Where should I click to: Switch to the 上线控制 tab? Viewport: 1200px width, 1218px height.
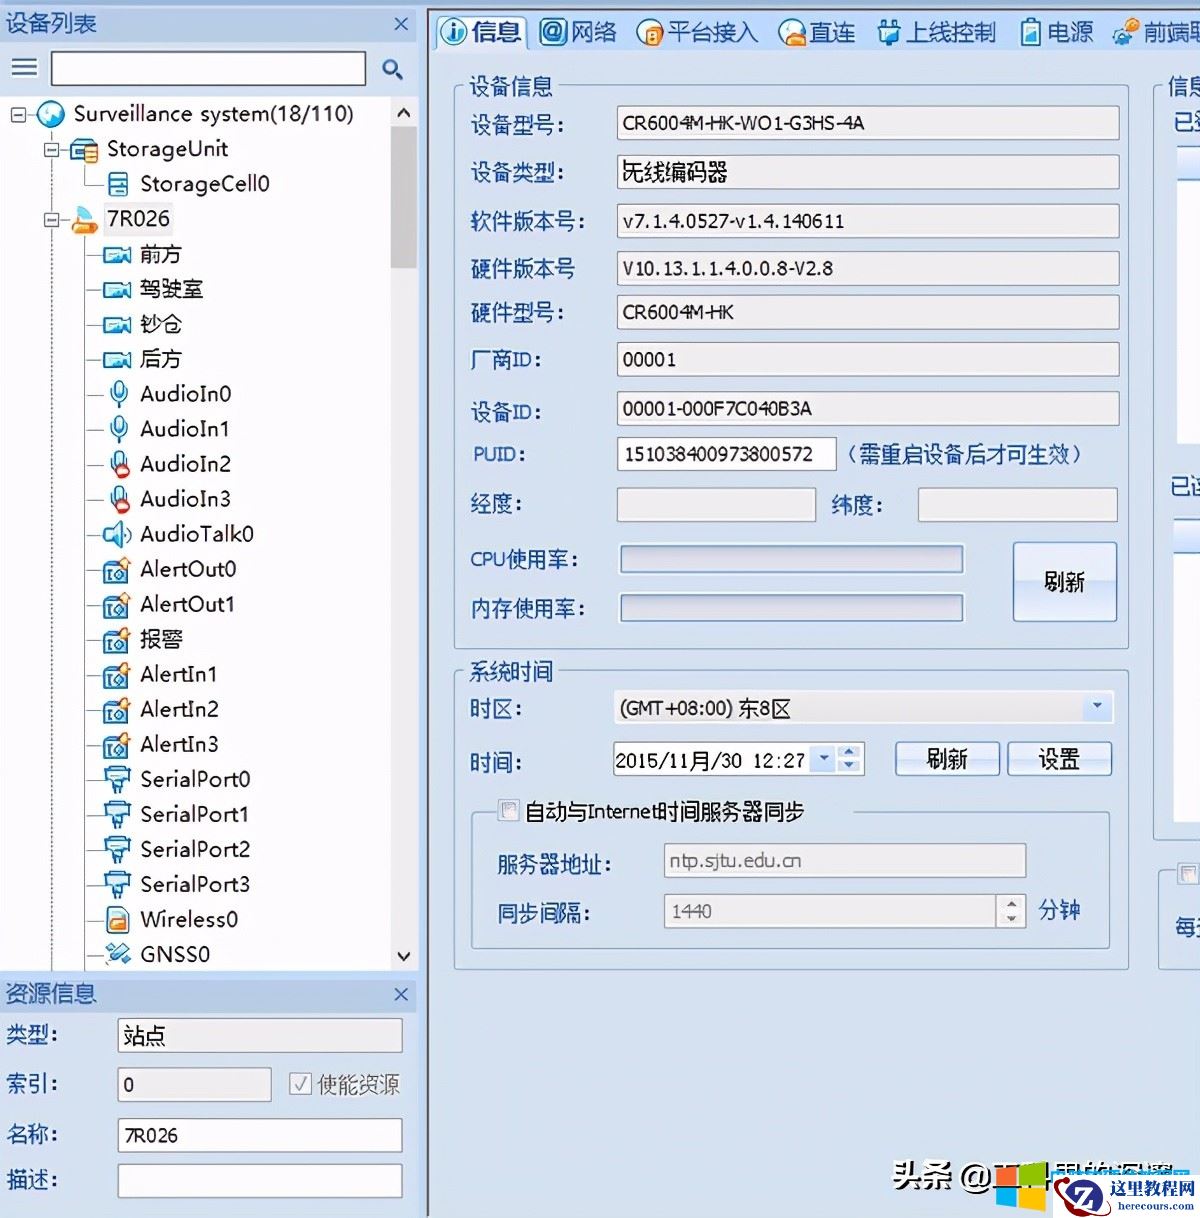[936, 33]
